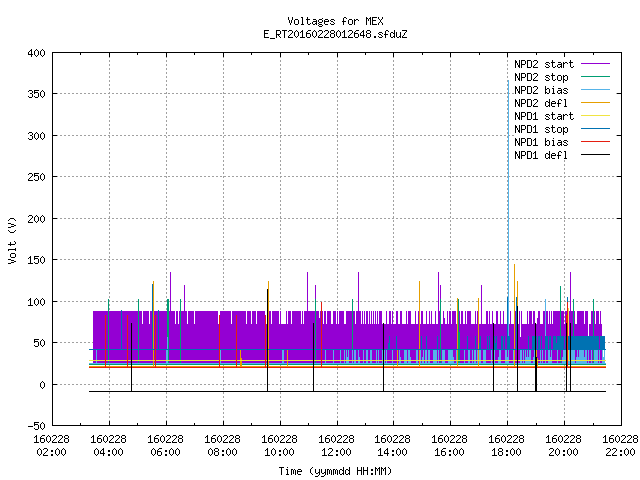The image size is (640, 480).
Task: Click the green NPD2 stop legend line
Action: click(x=595, y=76)
